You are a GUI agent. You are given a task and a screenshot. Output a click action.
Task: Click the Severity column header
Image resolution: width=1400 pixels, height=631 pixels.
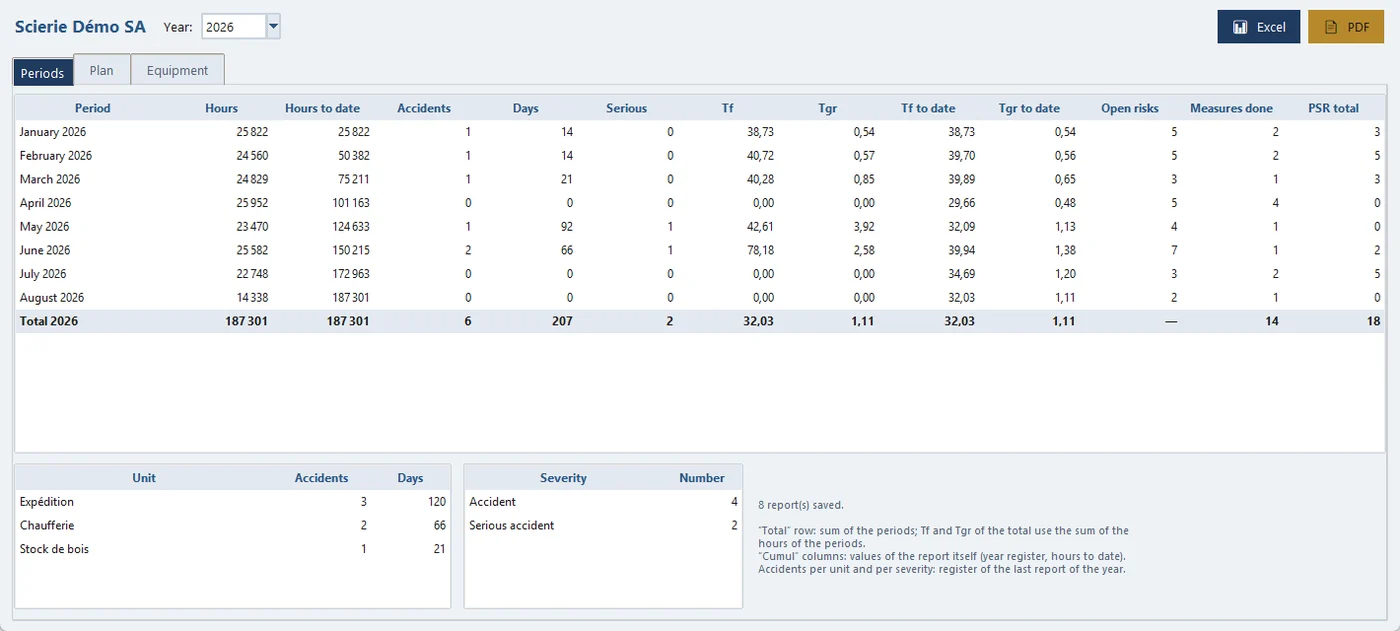coord(563,478)
